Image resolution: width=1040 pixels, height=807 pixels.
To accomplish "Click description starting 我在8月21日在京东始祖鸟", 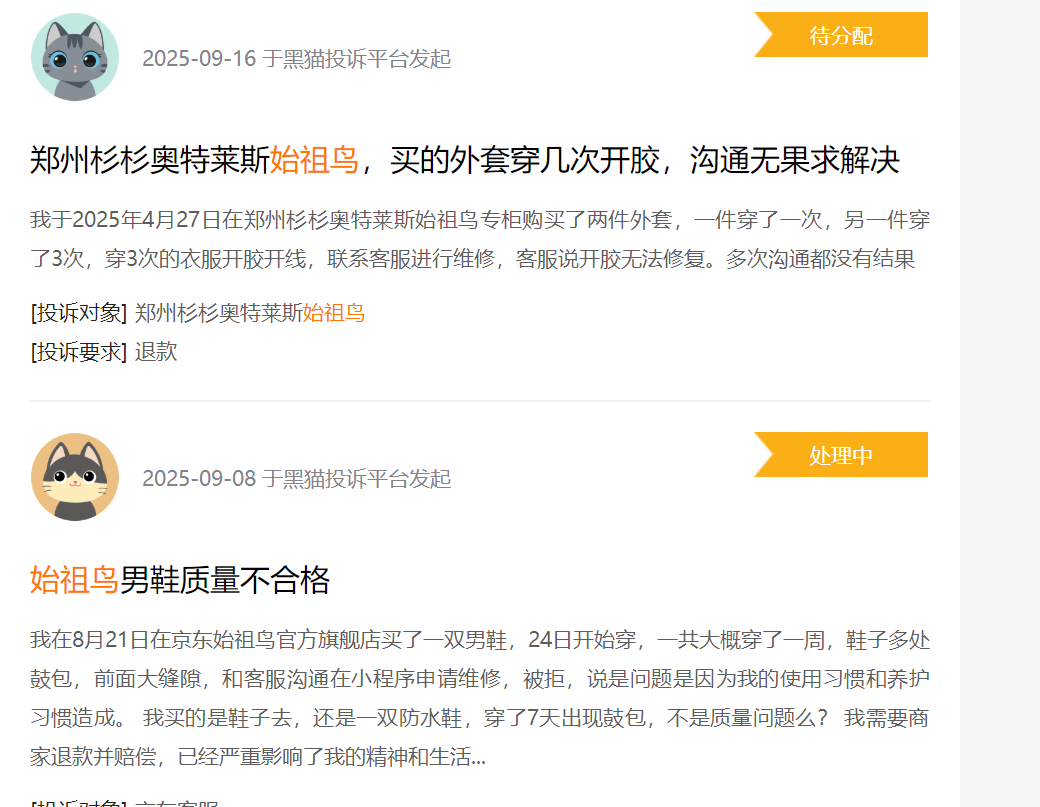I will point(480,698).
